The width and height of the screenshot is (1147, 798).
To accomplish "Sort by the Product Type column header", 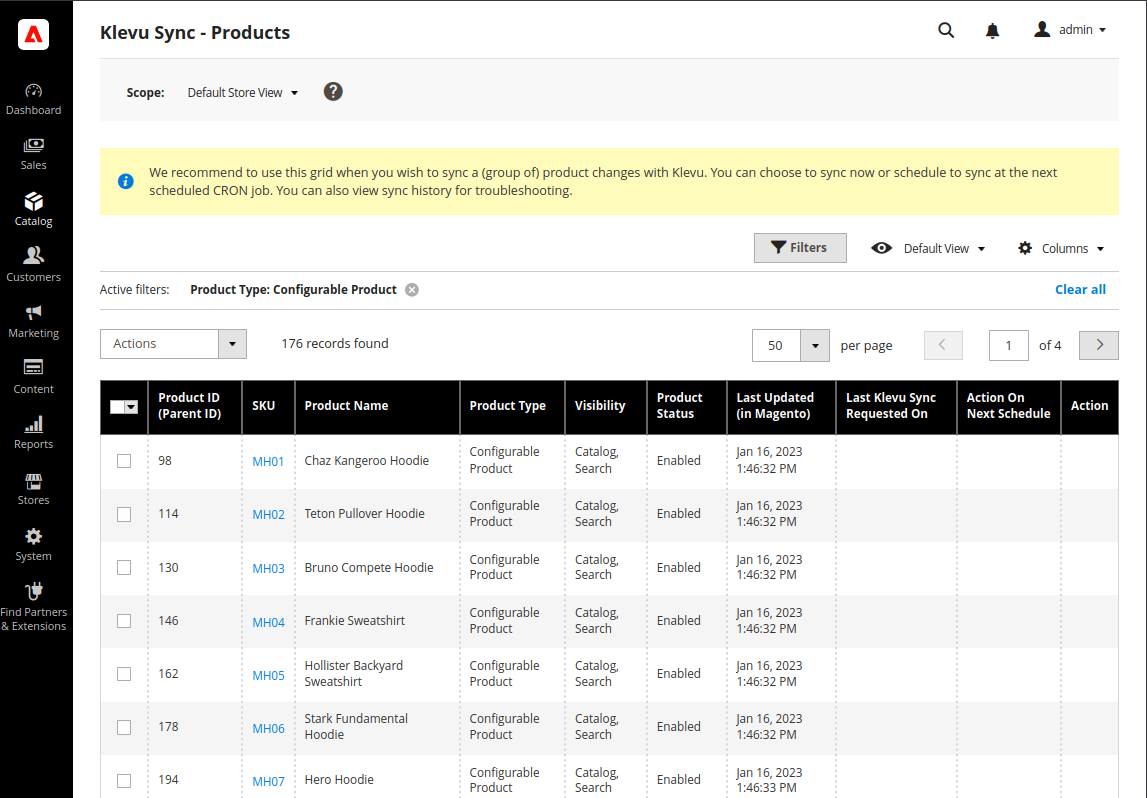I will pos(512,407).
